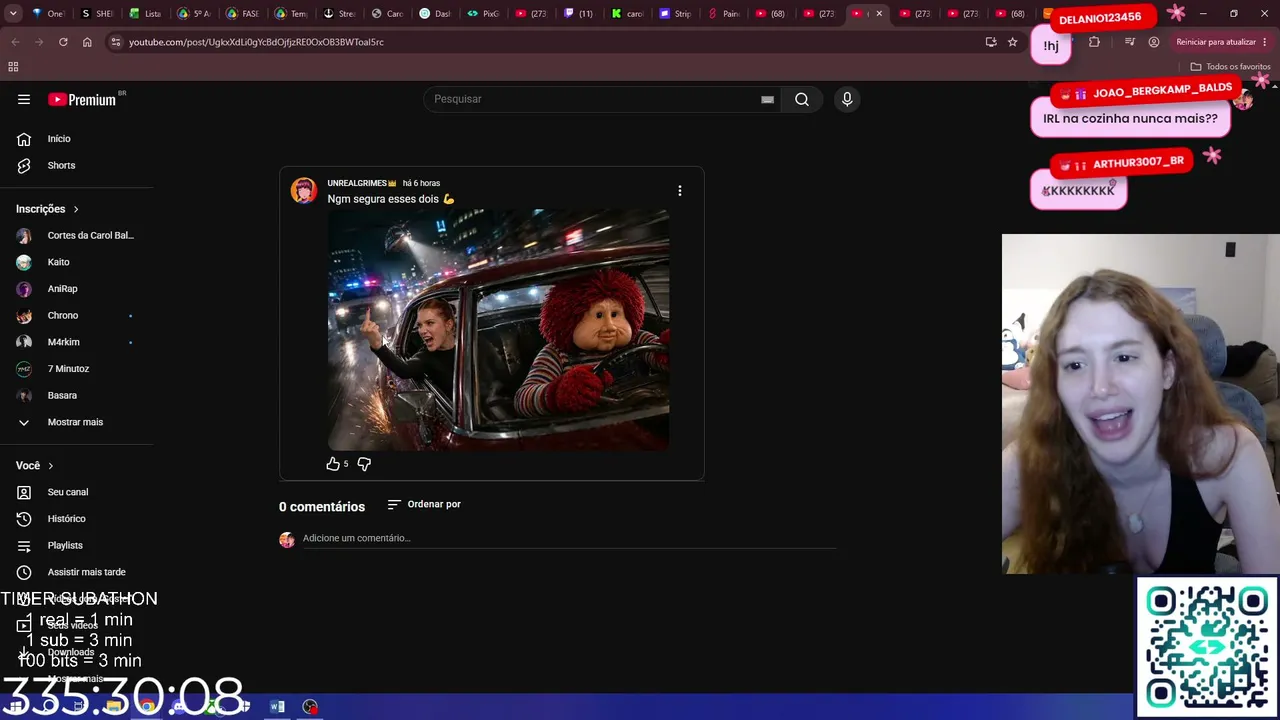Screen dimensions: 1280x720
Task: Like the UNREALGRIMES post
Action: (333, 464)
